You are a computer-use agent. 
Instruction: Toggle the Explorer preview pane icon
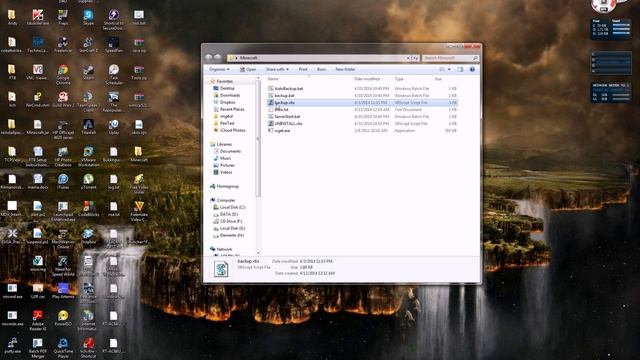[x=460, y=69]
